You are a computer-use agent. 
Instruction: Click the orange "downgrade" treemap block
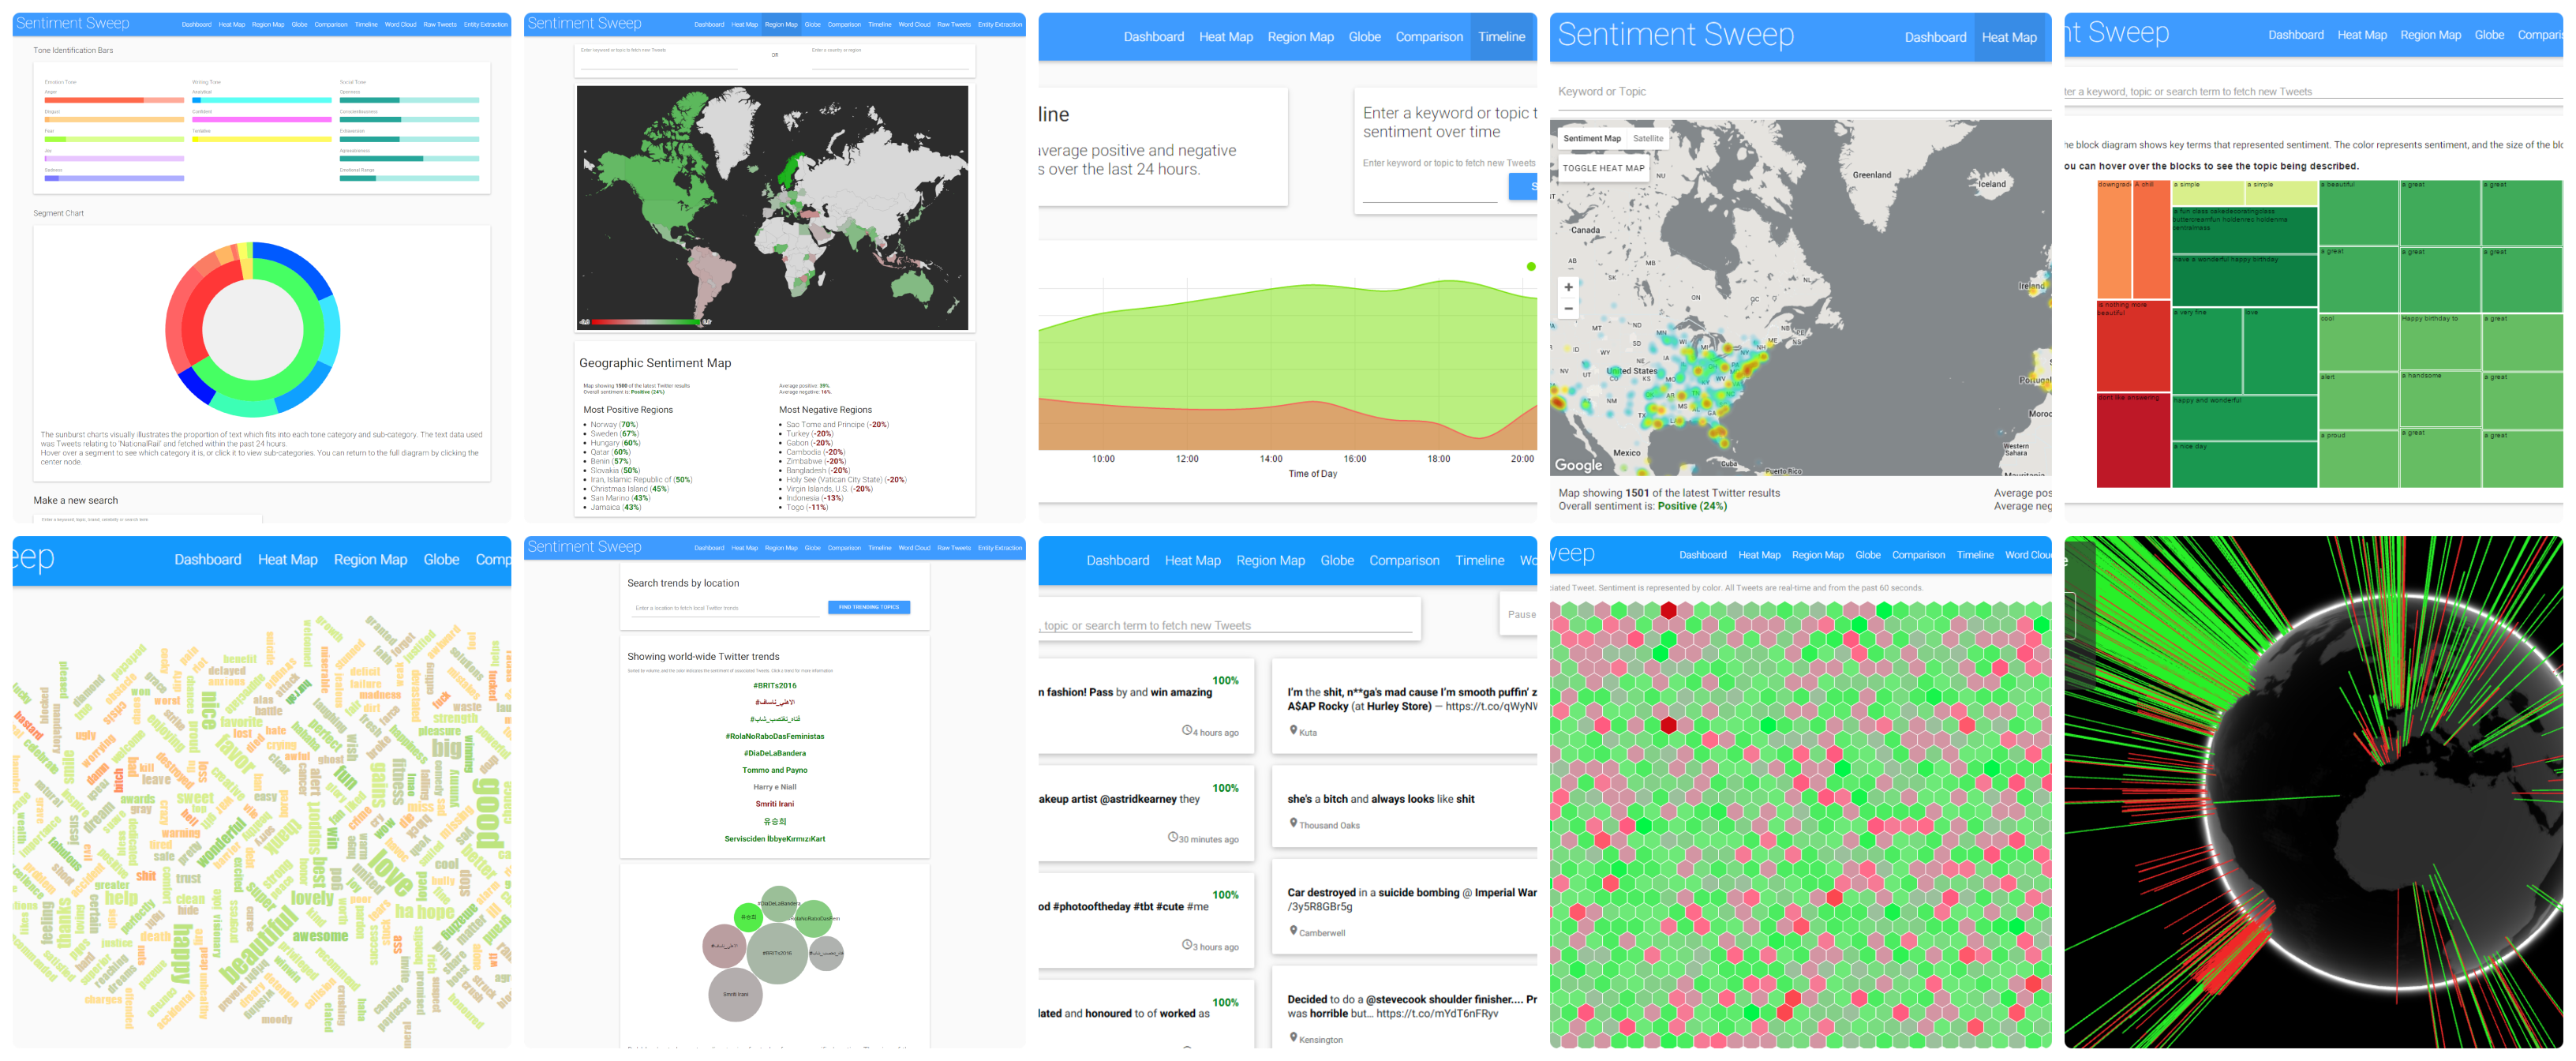point(2114,240)
